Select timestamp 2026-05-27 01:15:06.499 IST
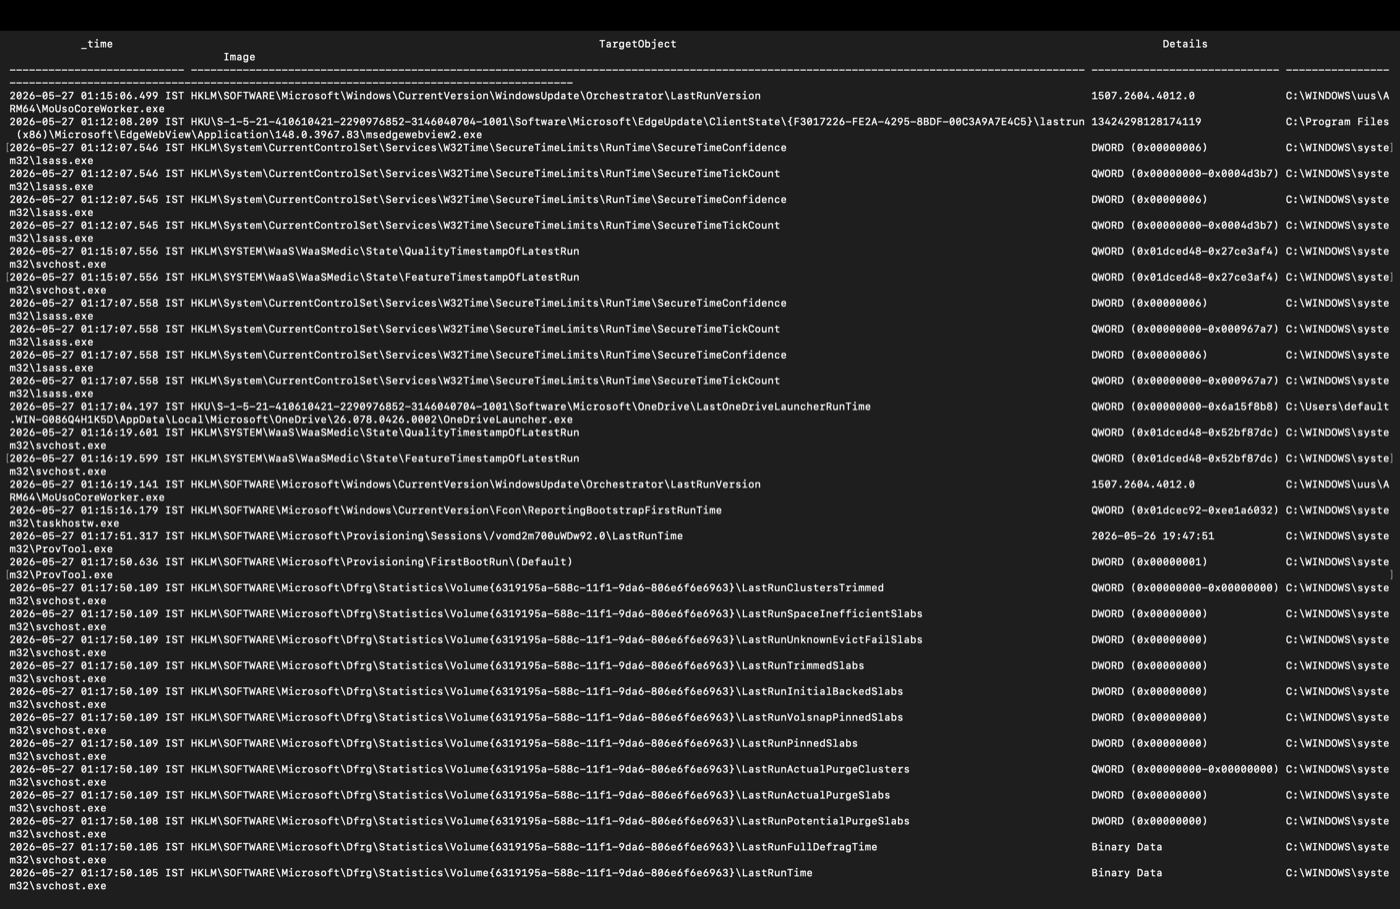 (x=97, y=96)
